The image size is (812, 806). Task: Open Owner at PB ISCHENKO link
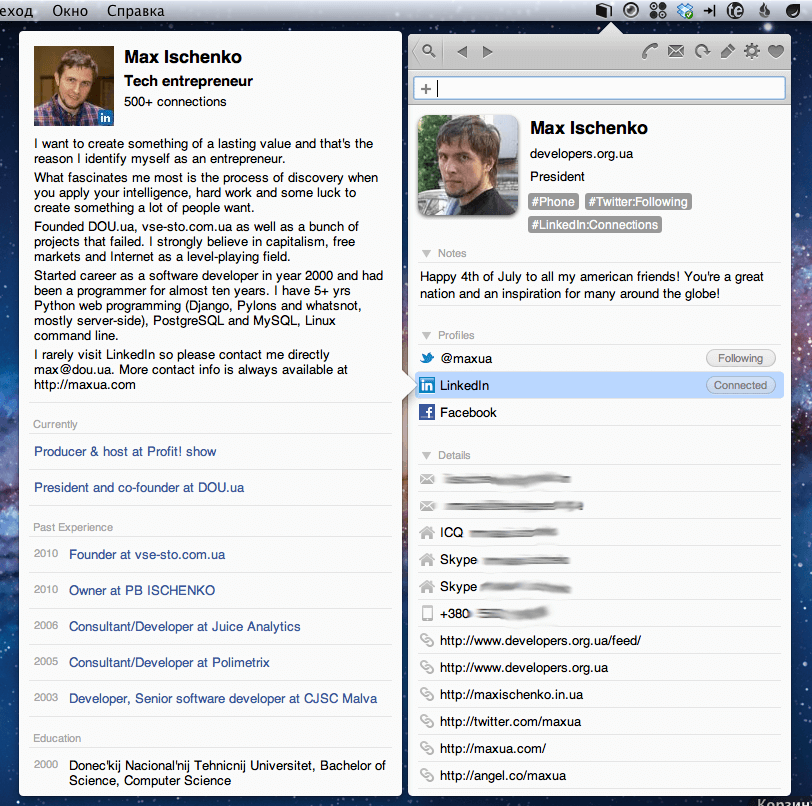tap(142, 591)
